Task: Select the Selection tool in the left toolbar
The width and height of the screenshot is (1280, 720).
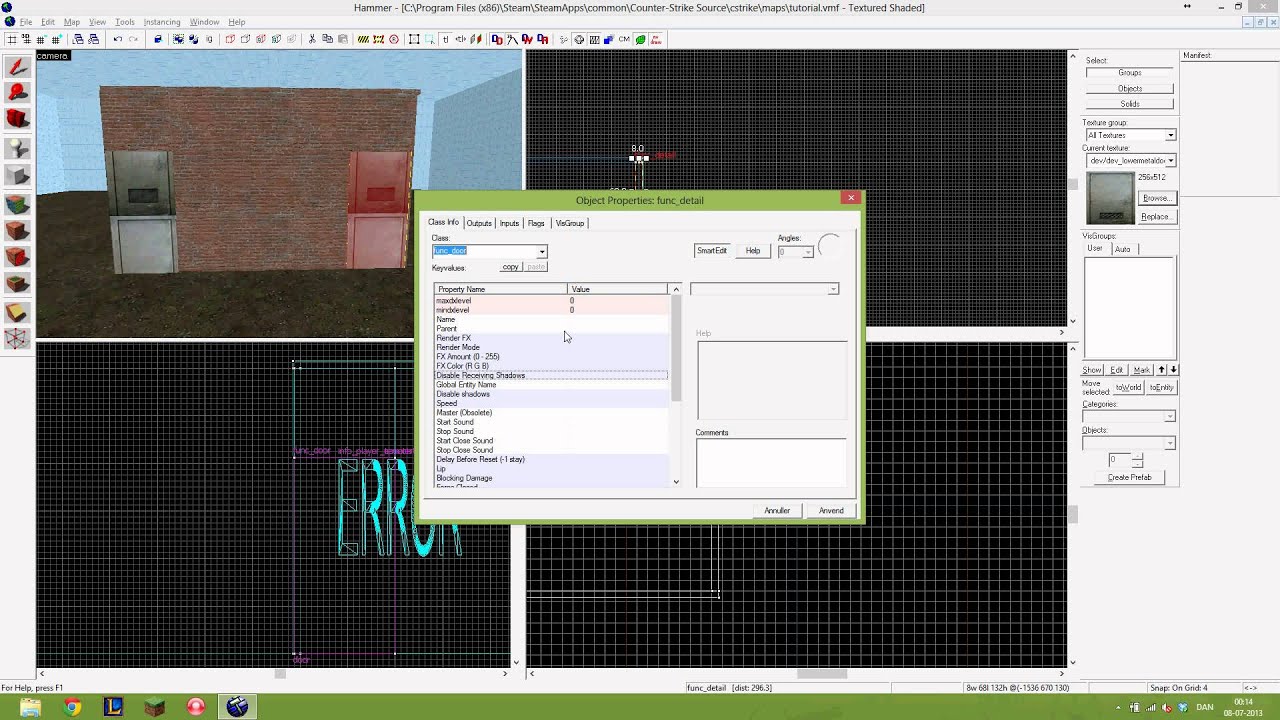Action: [x=17, y=68]
